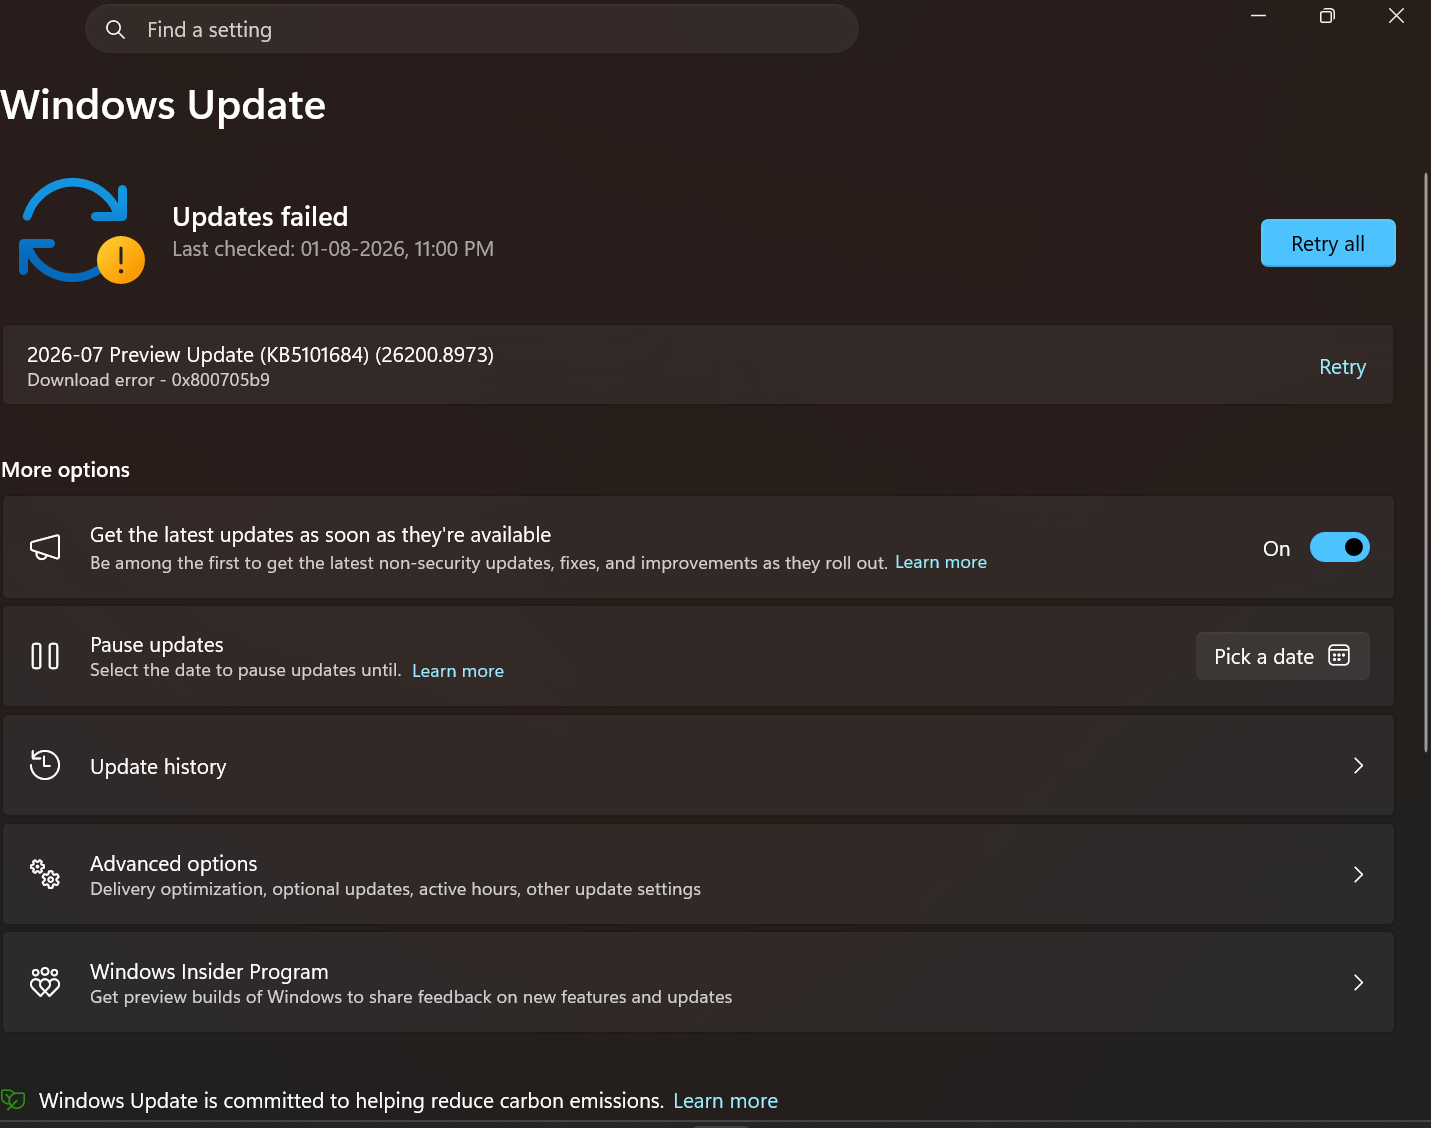This screenshot has height=1128, width=1431.
Task: Select the Windows Insider Program title
Action: [209, 971]
